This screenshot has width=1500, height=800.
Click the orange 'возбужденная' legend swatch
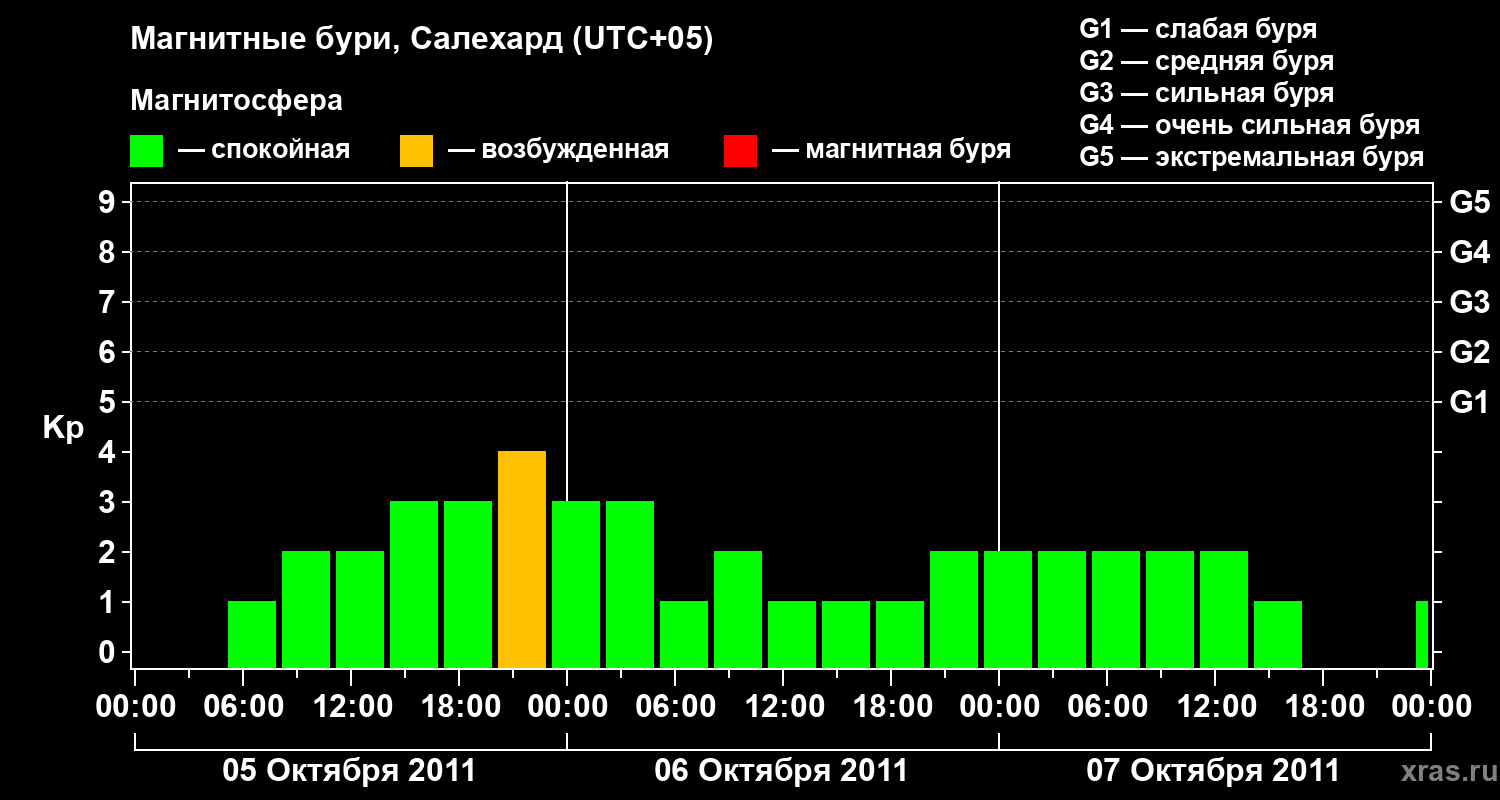point(416,151)
